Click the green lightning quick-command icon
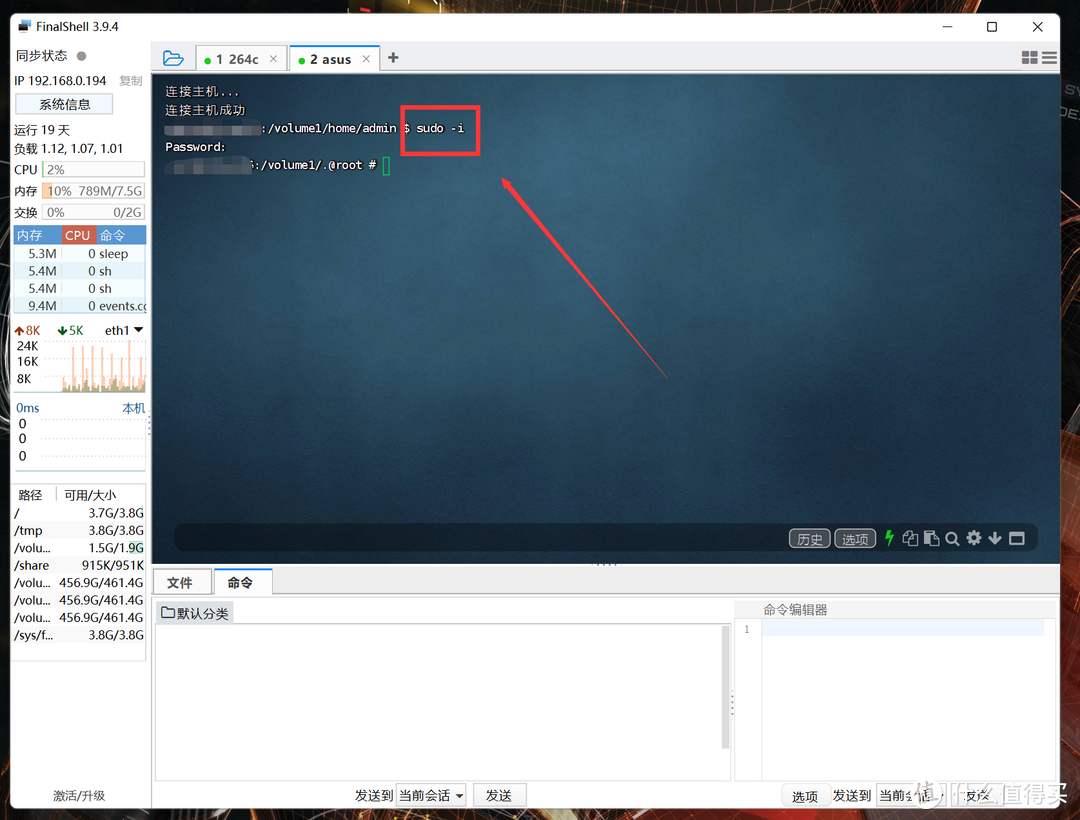 tap(889, 538)
